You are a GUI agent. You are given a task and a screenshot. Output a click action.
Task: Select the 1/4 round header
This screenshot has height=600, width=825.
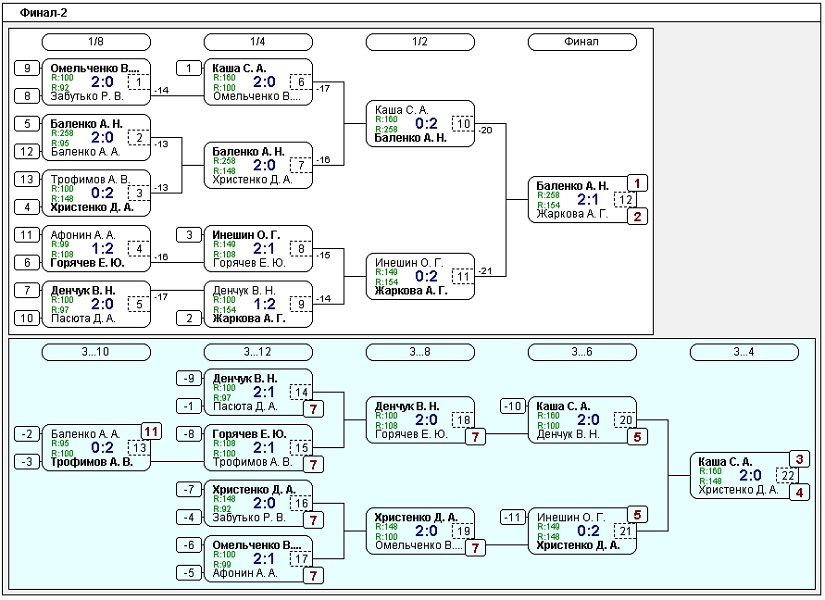(x=258, y=42)
